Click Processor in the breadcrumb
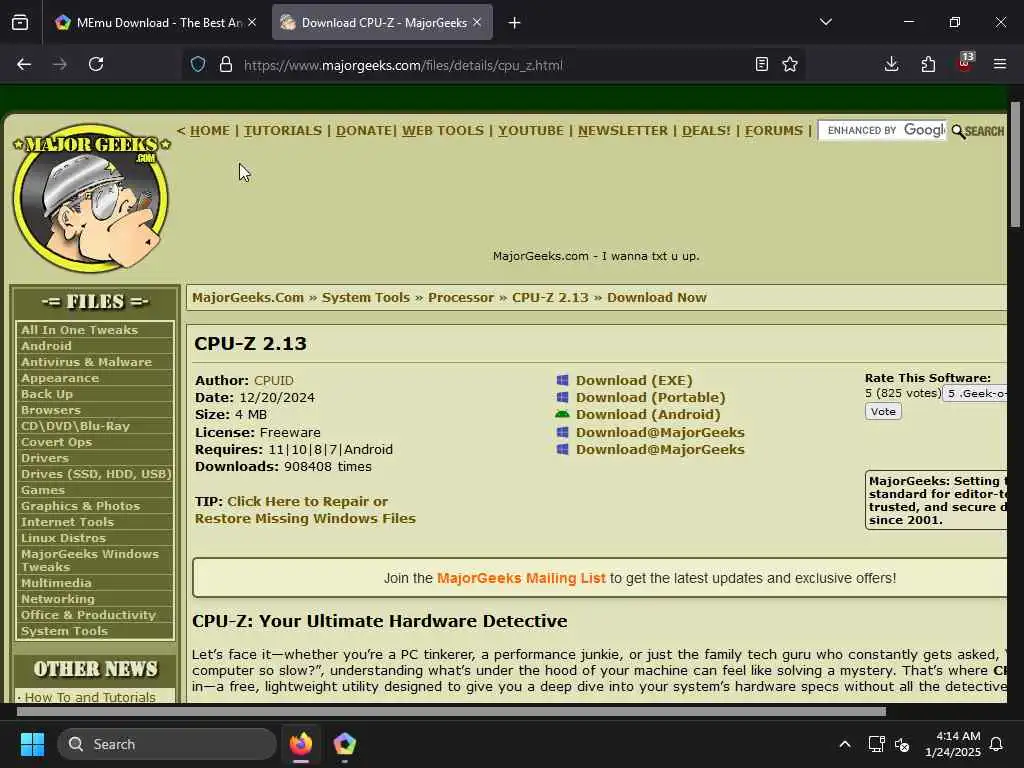 pyautogui.click(x=460, y=298)
